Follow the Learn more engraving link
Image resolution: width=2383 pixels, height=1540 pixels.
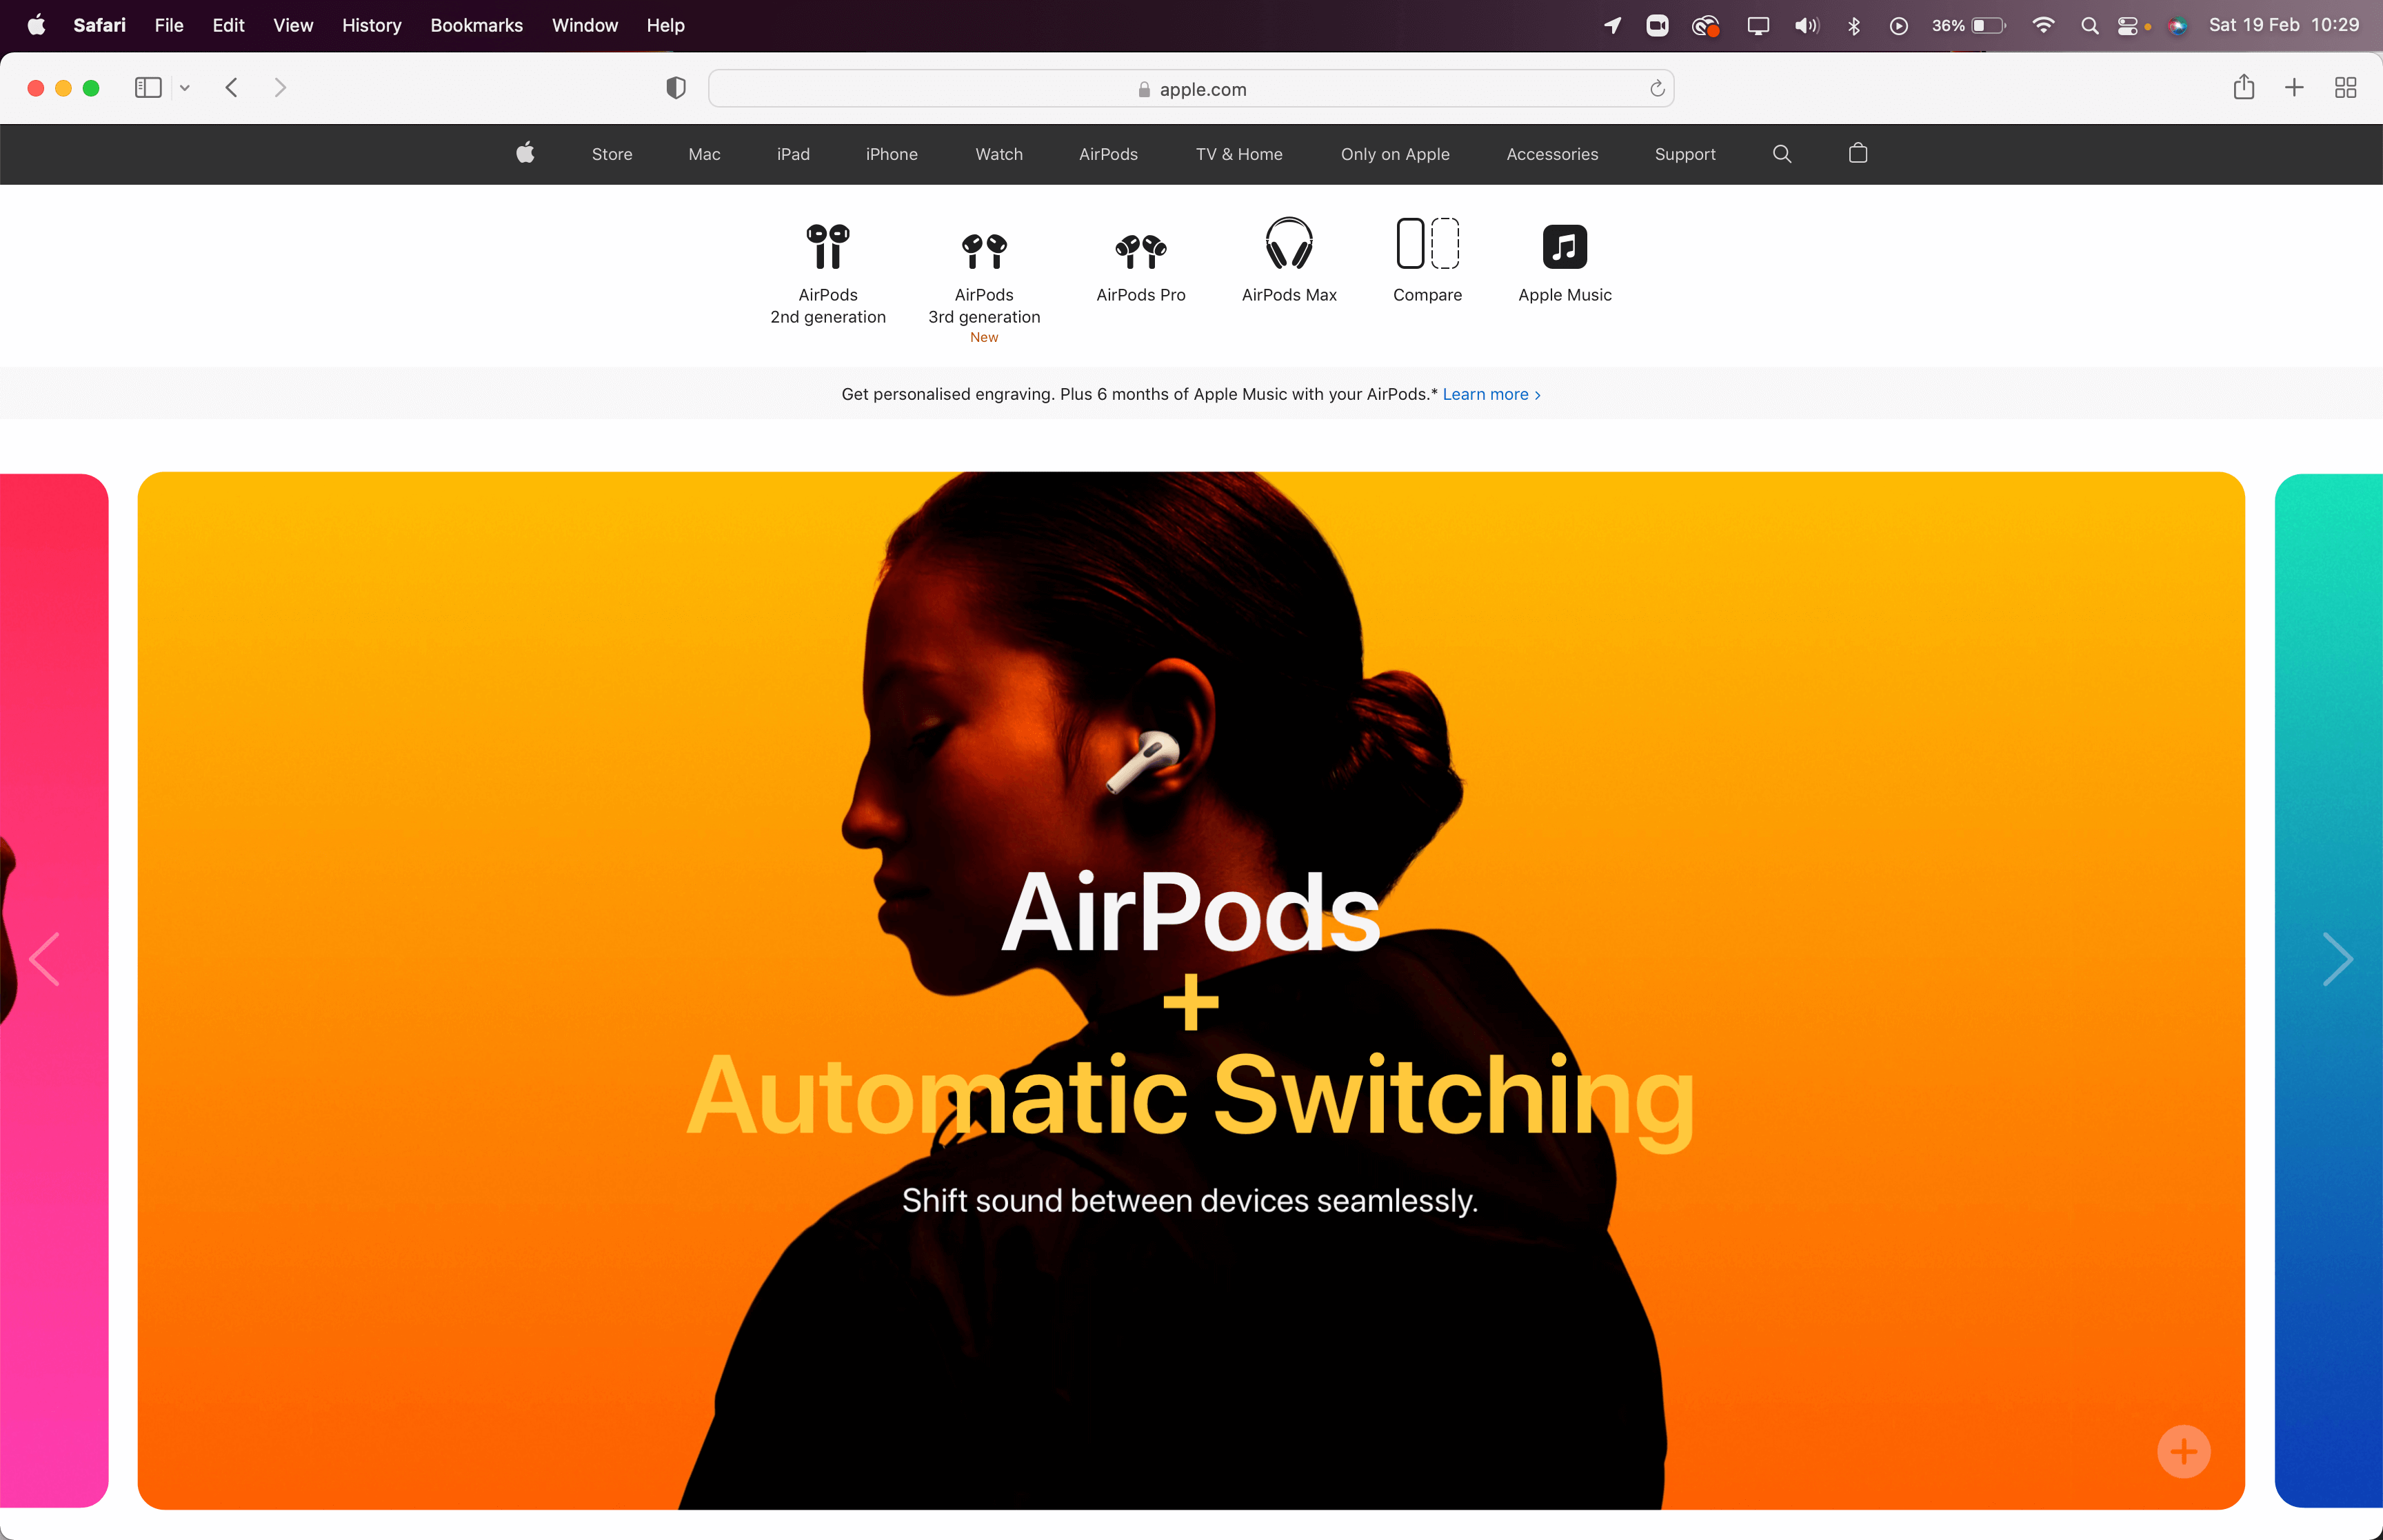click(1491, 394)
